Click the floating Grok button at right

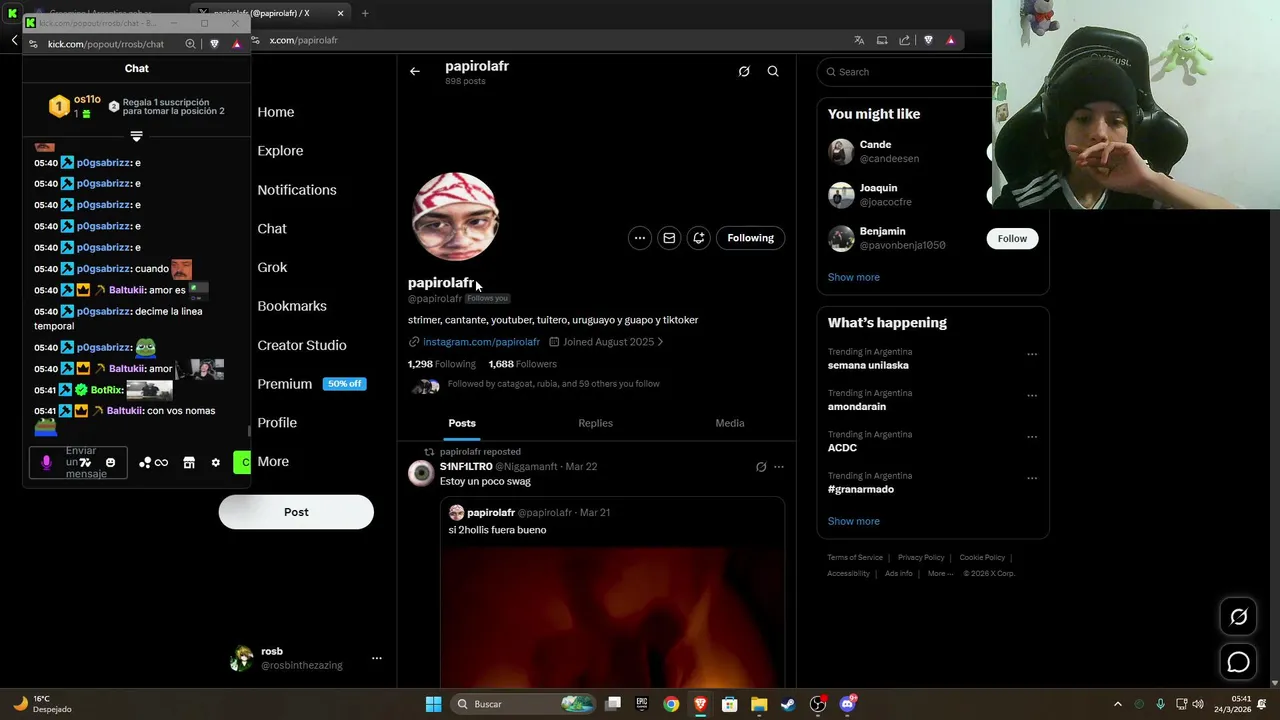pyautogui.click(x=1238, y=617)
